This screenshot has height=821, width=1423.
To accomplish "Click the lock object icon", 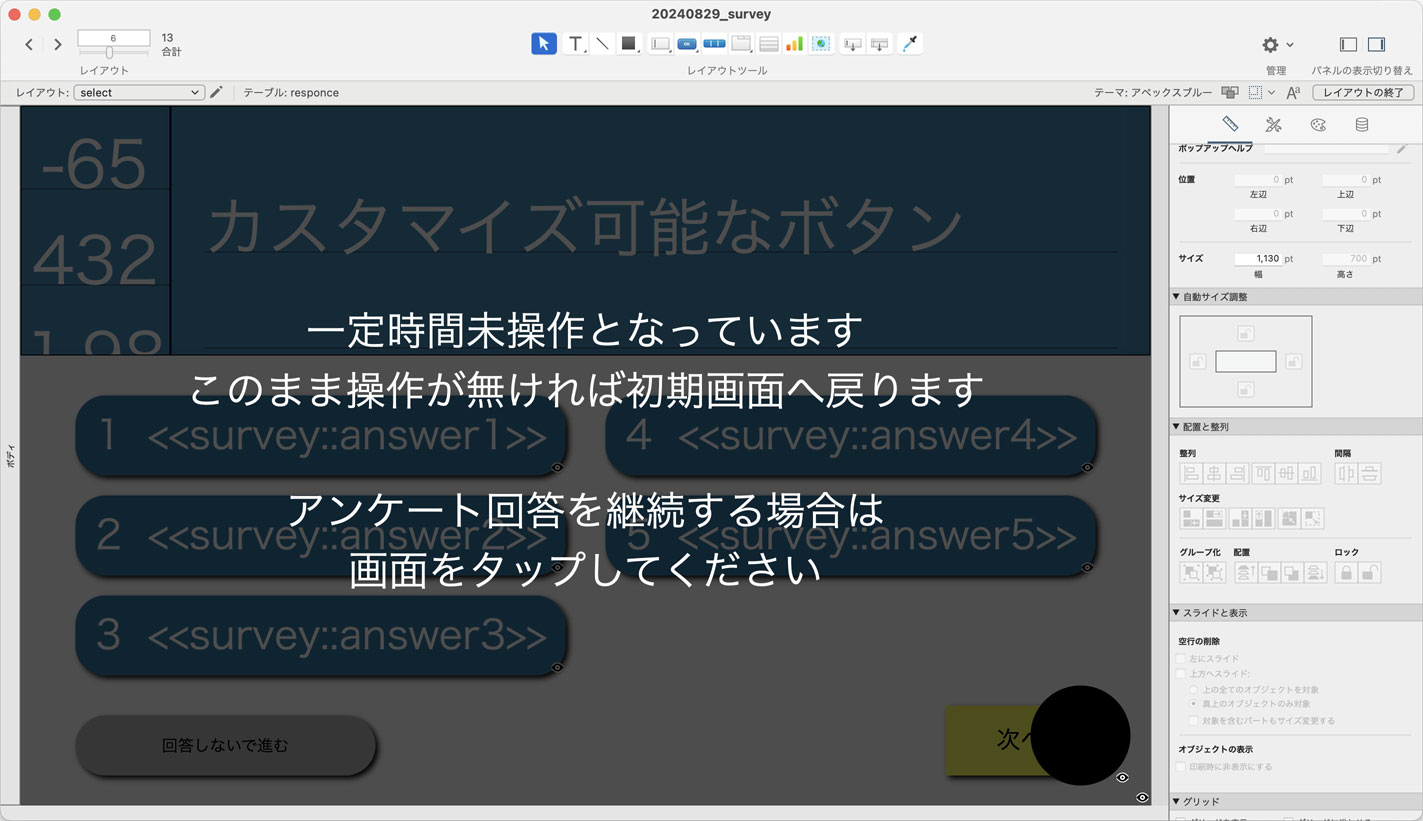I will tap(1346, 573).
